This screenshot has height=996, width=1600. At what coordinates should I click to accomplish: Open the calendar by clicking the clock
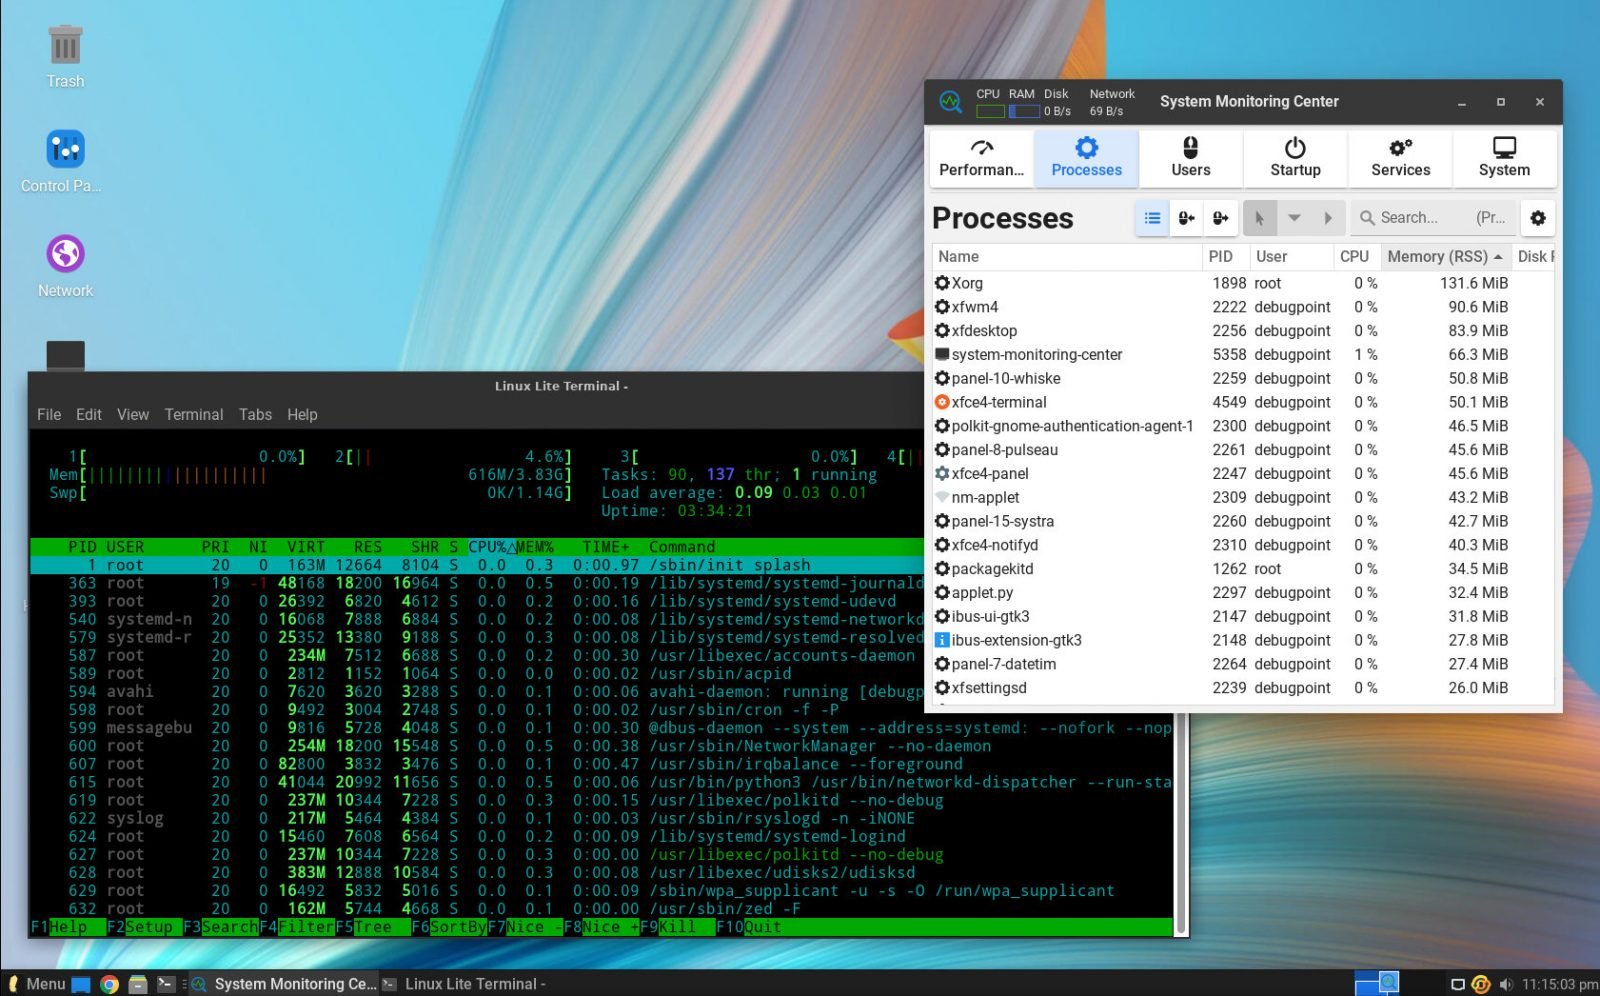[x=1556, y=983]
